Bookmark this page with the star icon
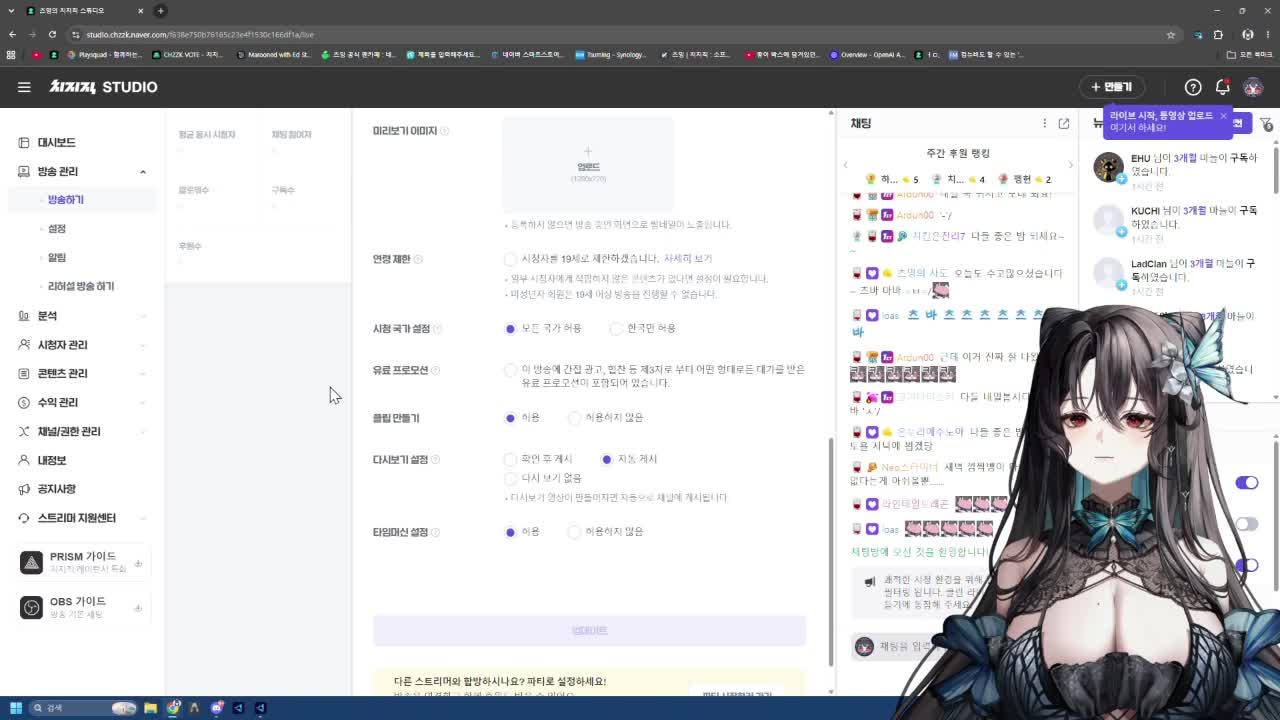Image resolution: width=1280 pixels, height=720 pixels. (1170, 34)
